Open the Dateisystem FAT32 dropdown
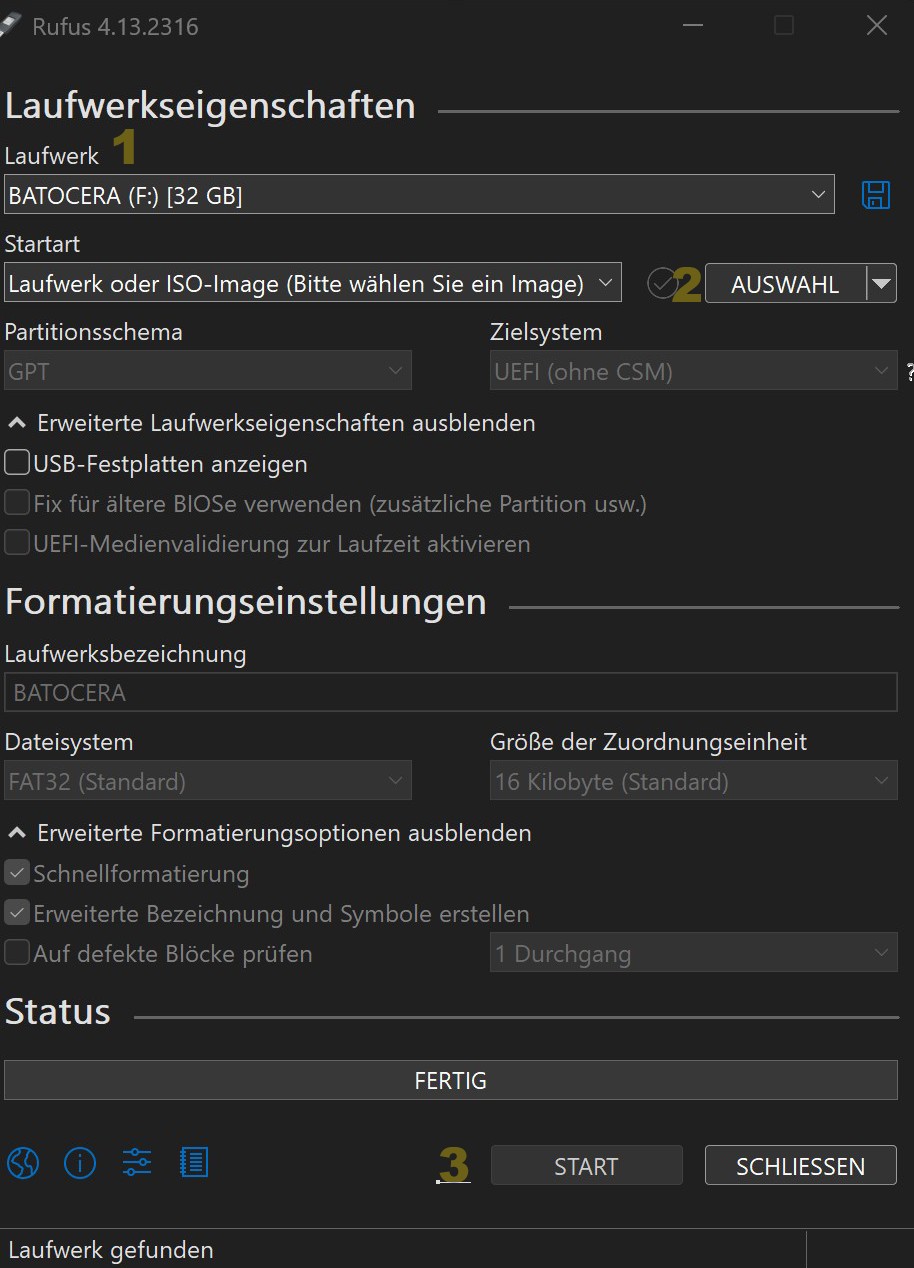 (208, 781)
